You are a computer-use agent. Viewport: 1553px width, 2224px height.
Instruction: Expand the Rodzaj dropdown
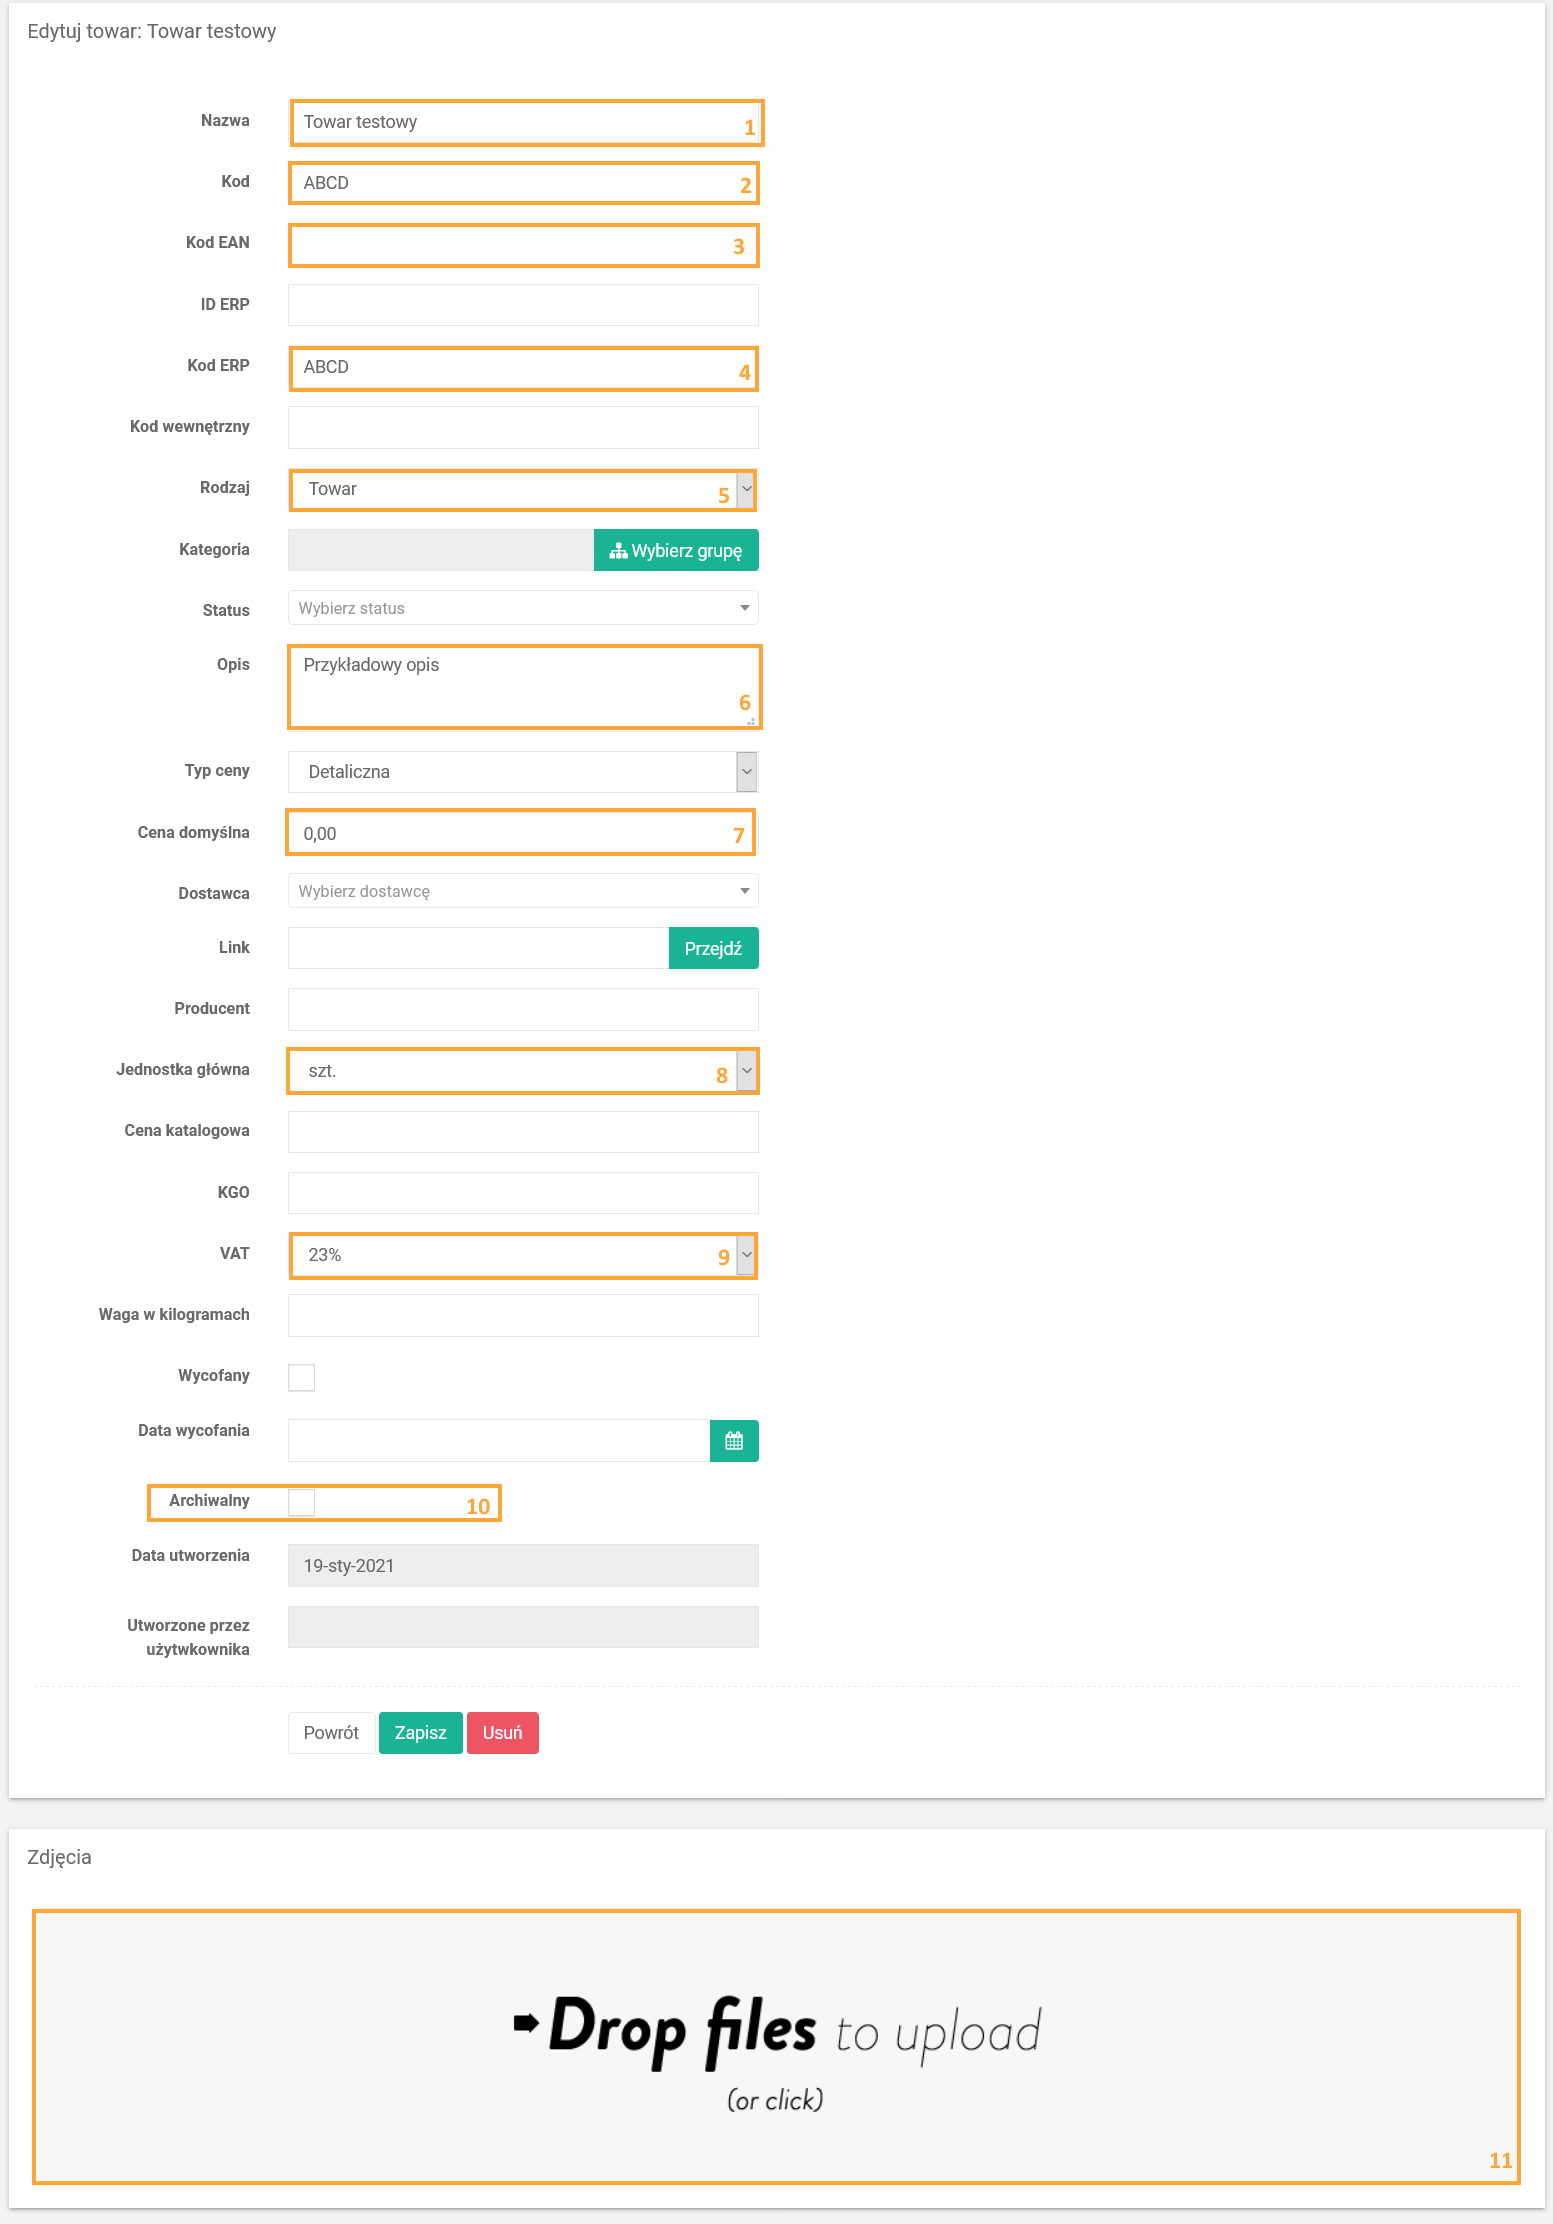point(522,490)
